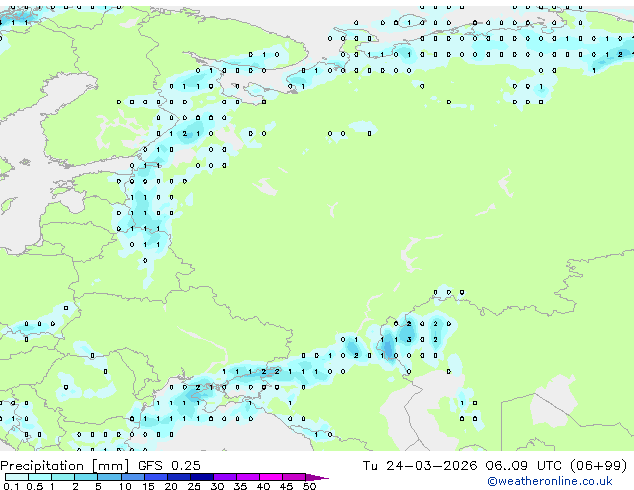Select the 'Precipitation [mm]' title text
The width and height of the screenshot is (634, 490).
click(65, 466)
